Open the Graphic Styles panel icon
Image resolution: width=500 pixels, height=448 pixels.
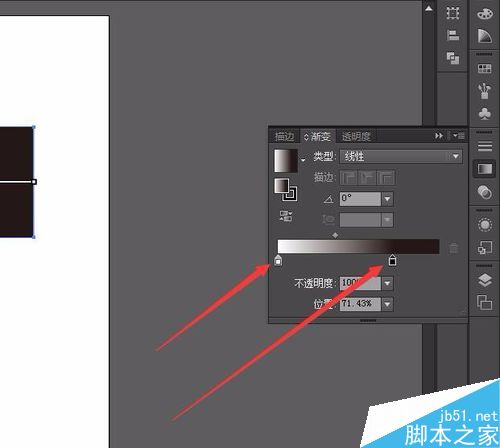click(485, 247)
